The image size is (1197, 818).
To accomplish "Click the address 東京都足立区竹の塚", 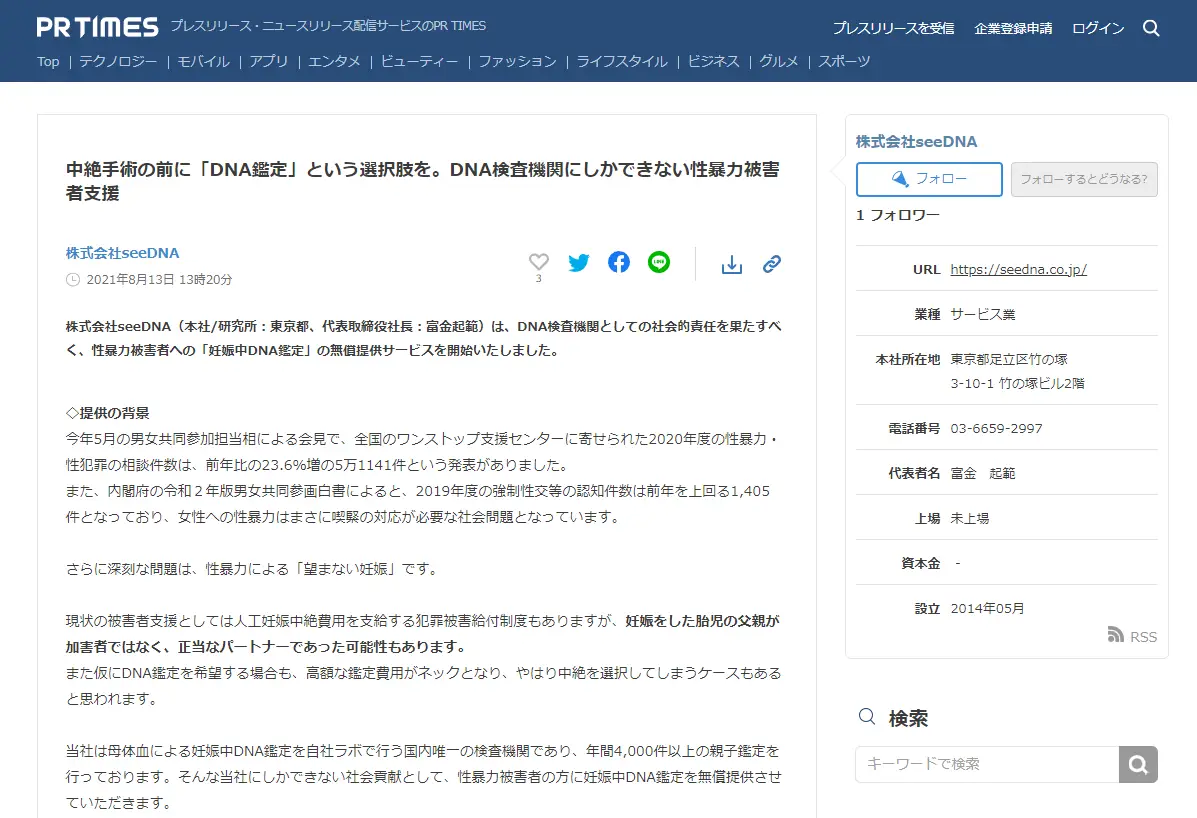I will coord(1008,359).
